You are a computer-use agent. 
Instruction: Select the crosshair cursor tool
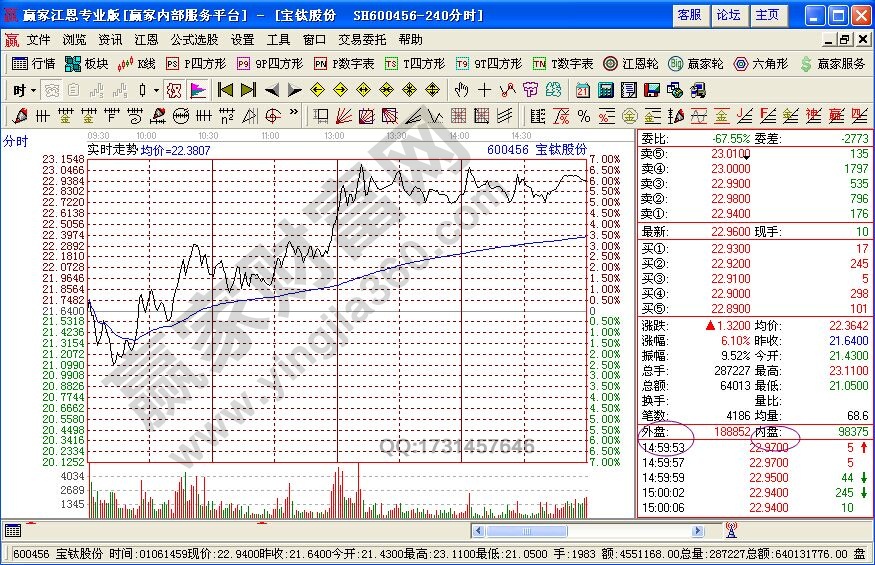click(485, 90)
